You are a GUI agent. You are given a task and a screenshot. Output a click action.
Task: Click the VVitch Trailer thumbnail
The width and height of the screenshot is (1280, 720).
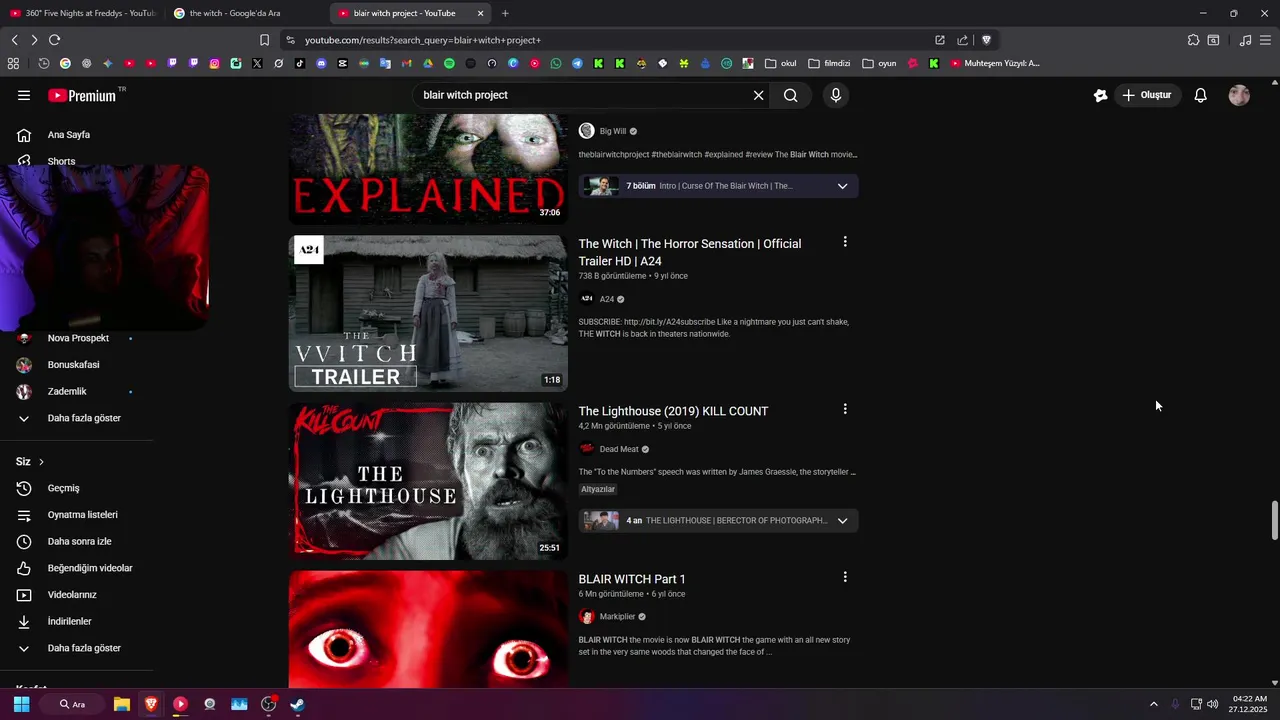428,313
